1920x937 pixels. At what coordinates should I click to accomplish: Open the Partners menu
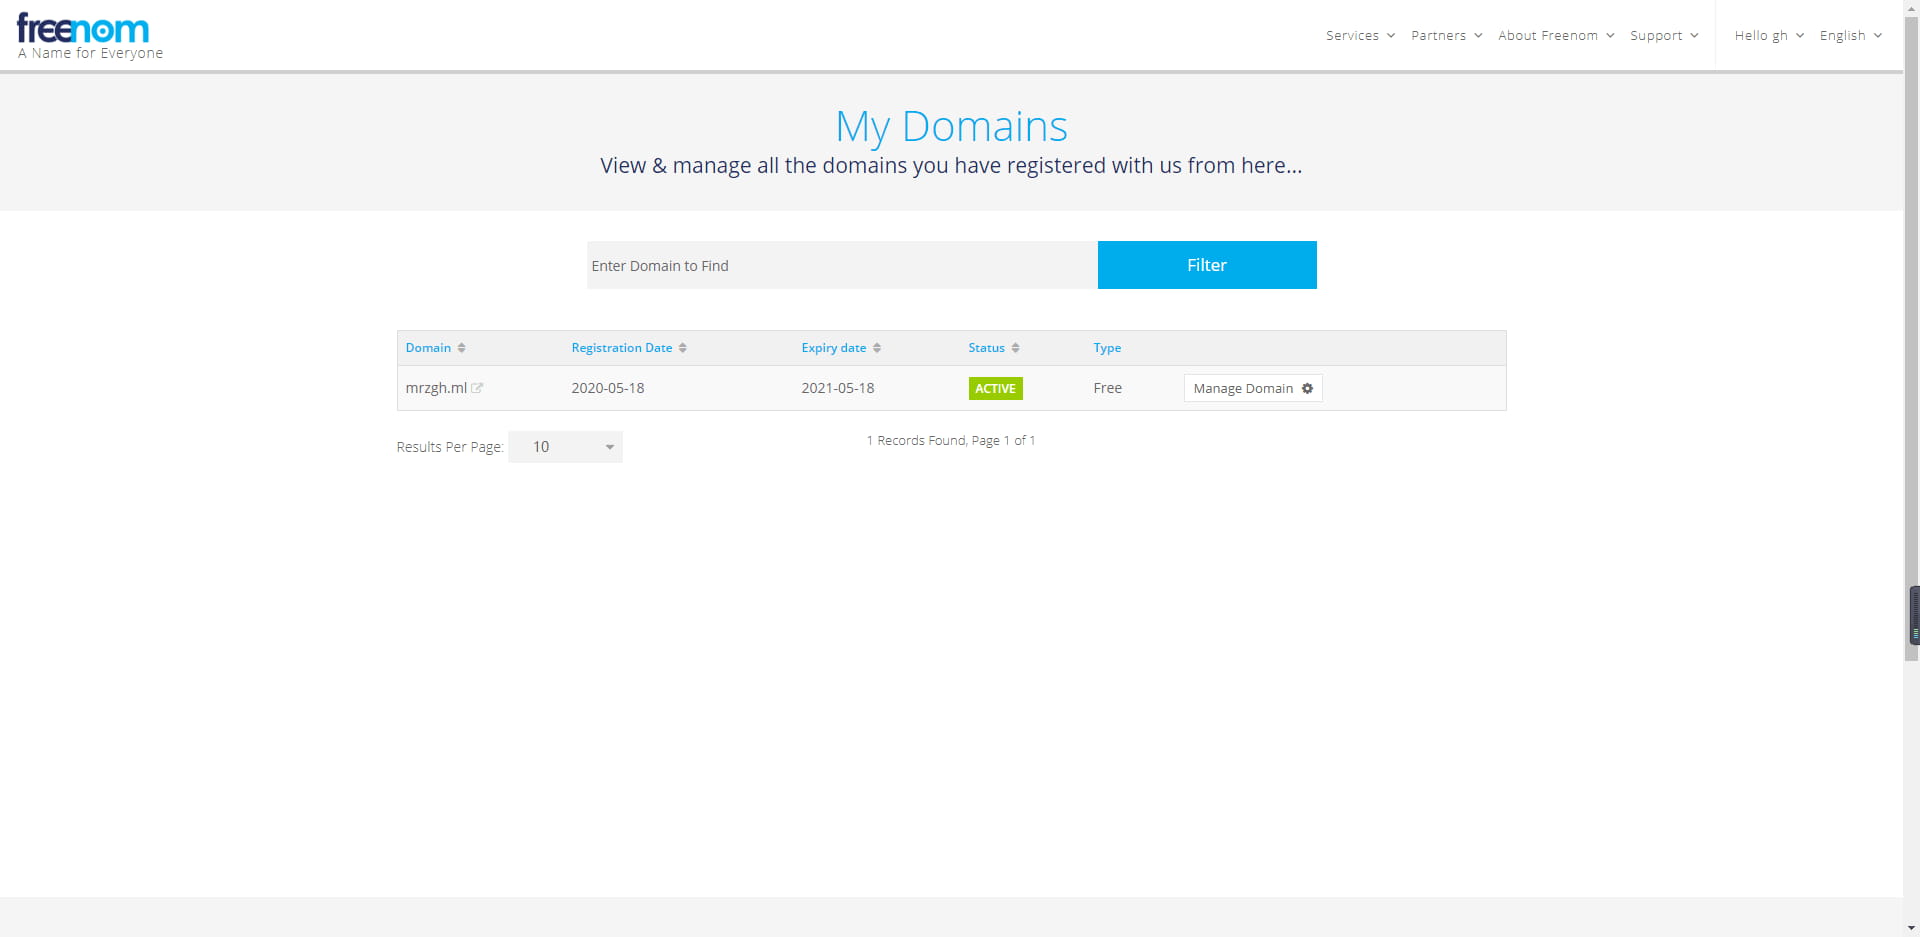pyautogui.click(x=1446, y=35)
